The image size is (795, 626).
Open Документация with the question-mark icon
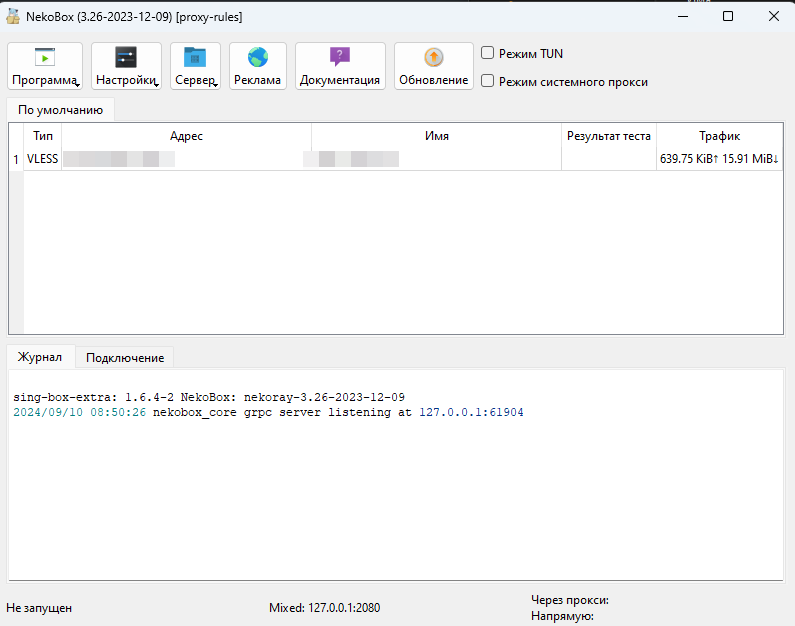[340, 58]
